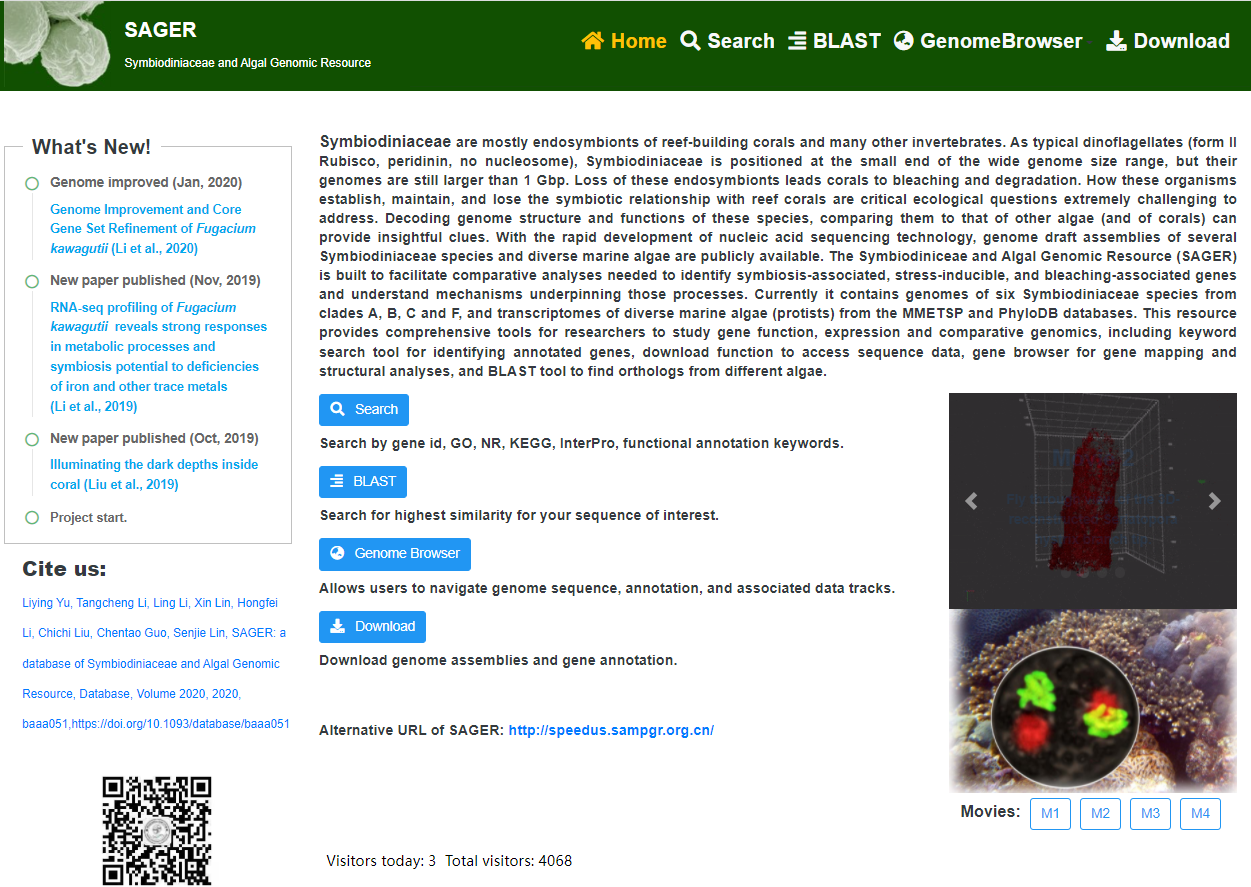Open the alternative SAGER URL link

611,730
